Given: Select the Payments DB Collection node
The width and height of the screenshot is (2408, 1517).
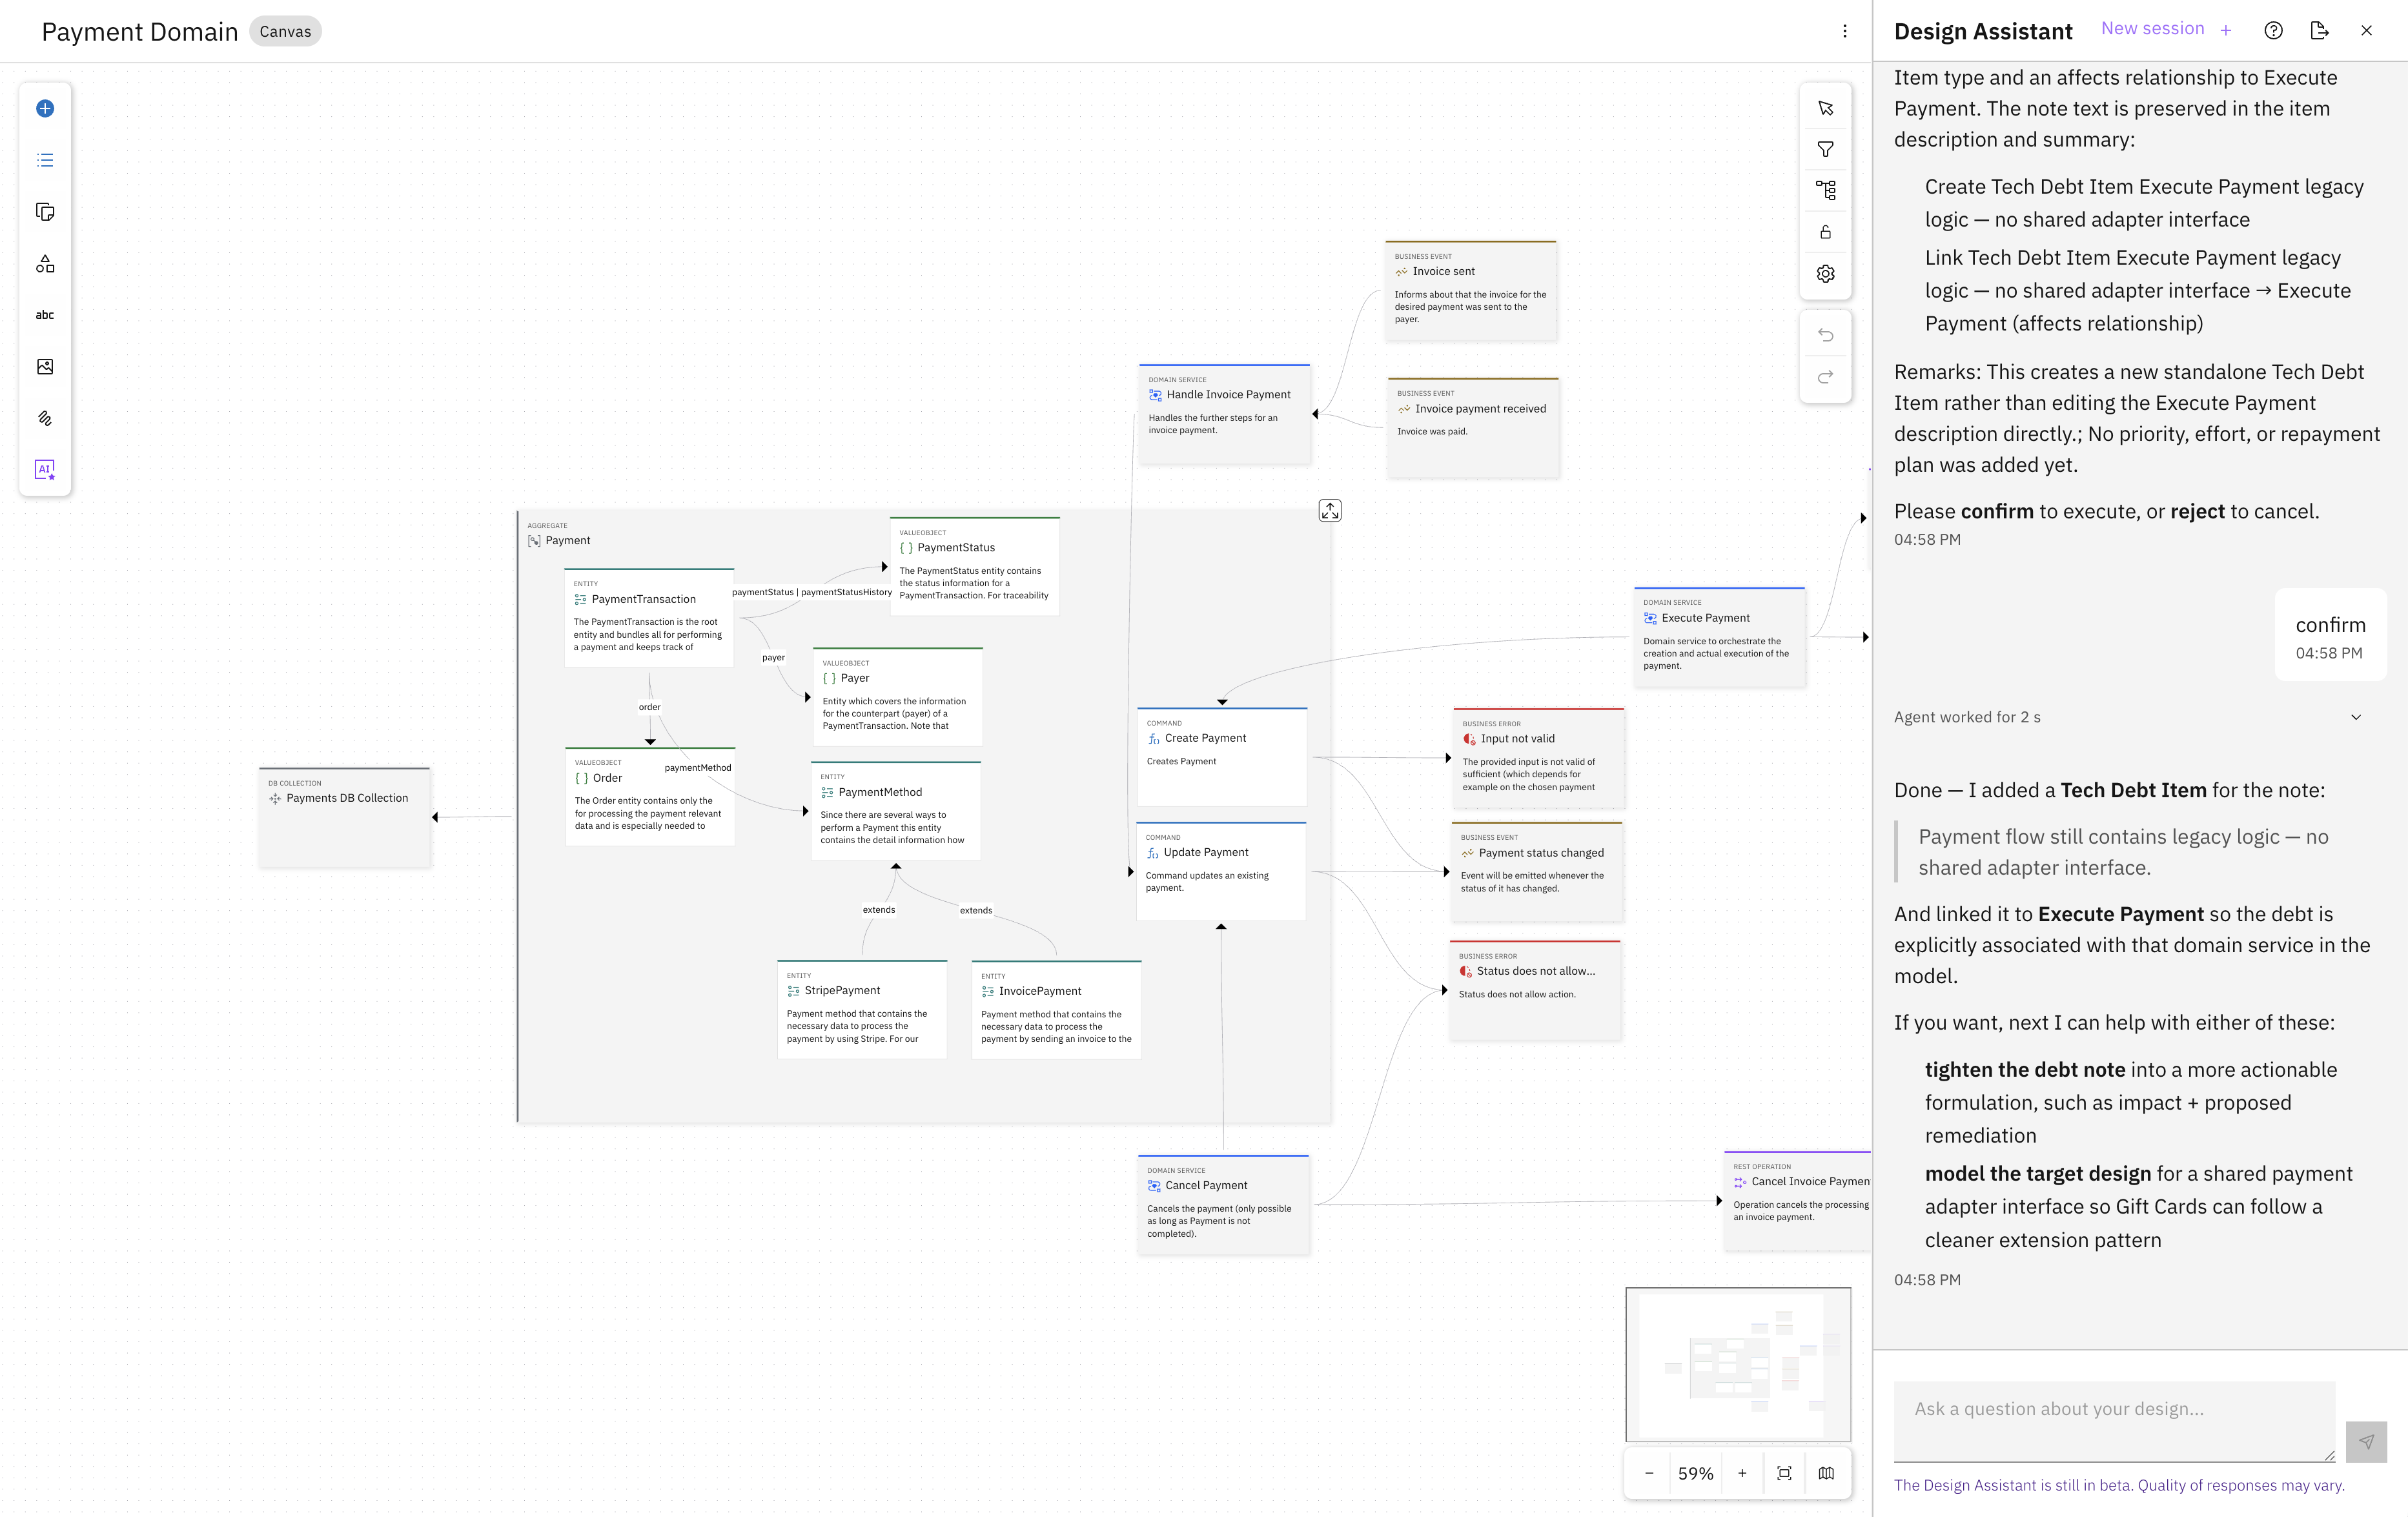Looking at the screenshot, I should [x=344, y=817].
